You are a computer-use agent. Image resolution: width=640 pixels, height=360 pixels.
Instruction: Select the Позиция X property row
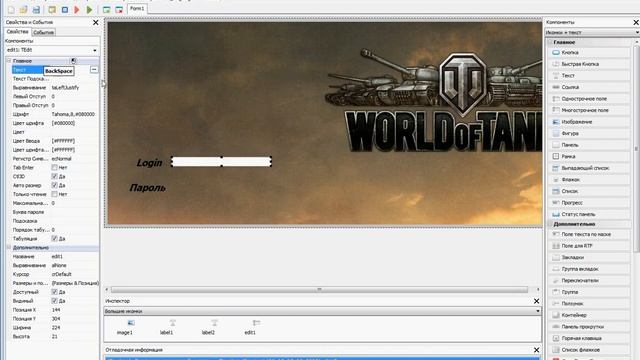click(x=53, y=310)
